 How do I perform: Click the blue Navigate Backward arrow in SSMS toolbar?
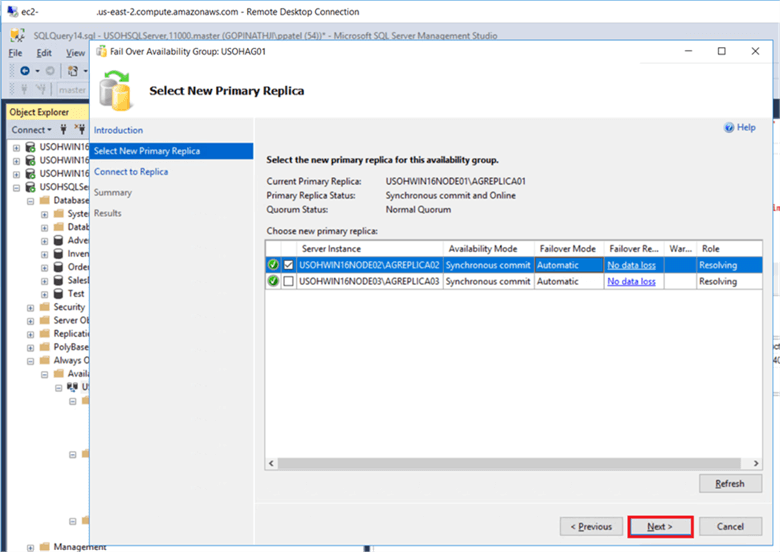pos(24,71)
